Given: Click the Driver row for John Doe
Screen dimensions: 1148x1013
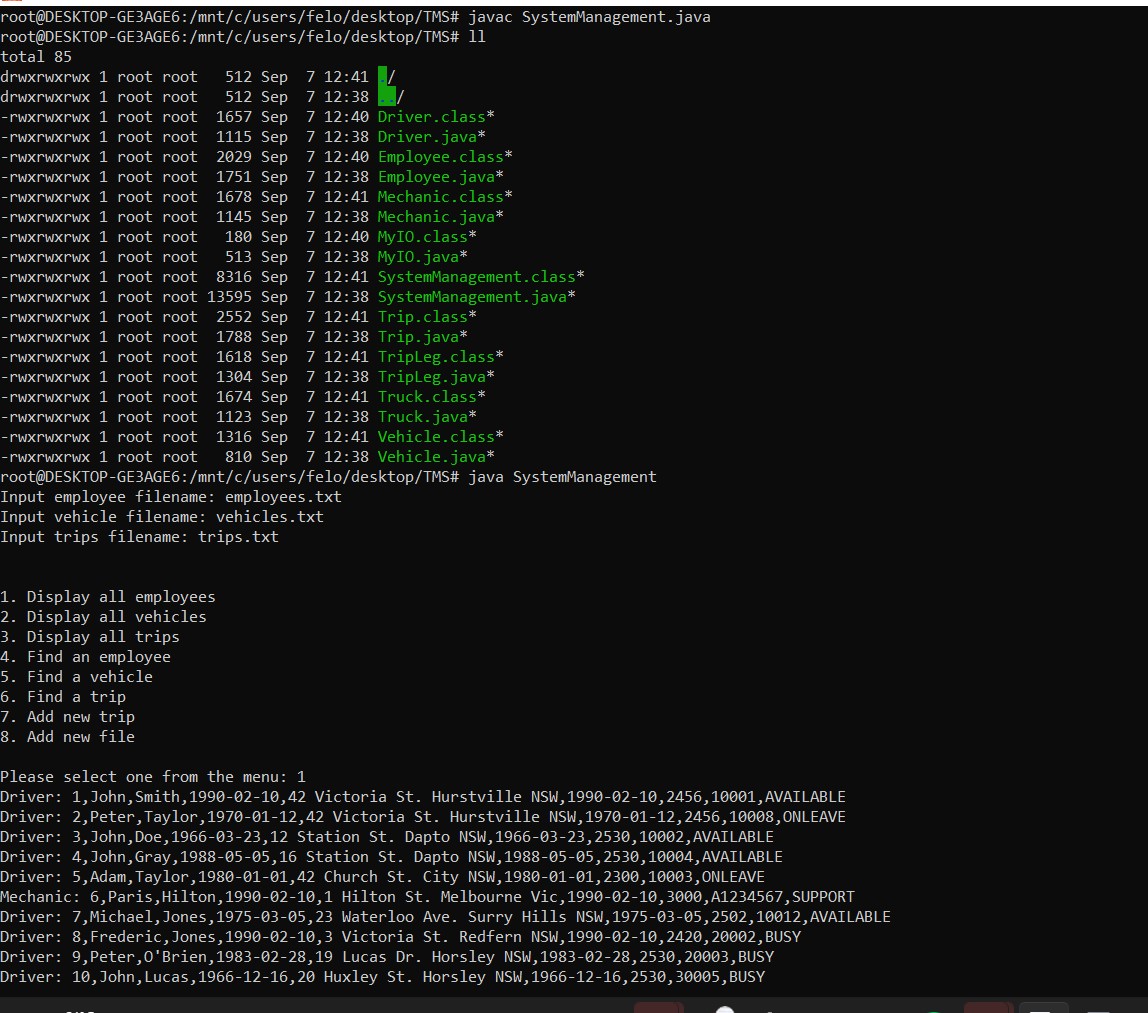Looking at the screenshot, I should click(387, 837).
